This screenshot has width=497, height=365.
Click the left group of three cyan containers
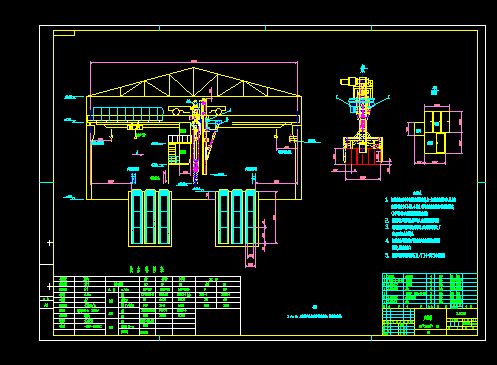click(150, 218)
